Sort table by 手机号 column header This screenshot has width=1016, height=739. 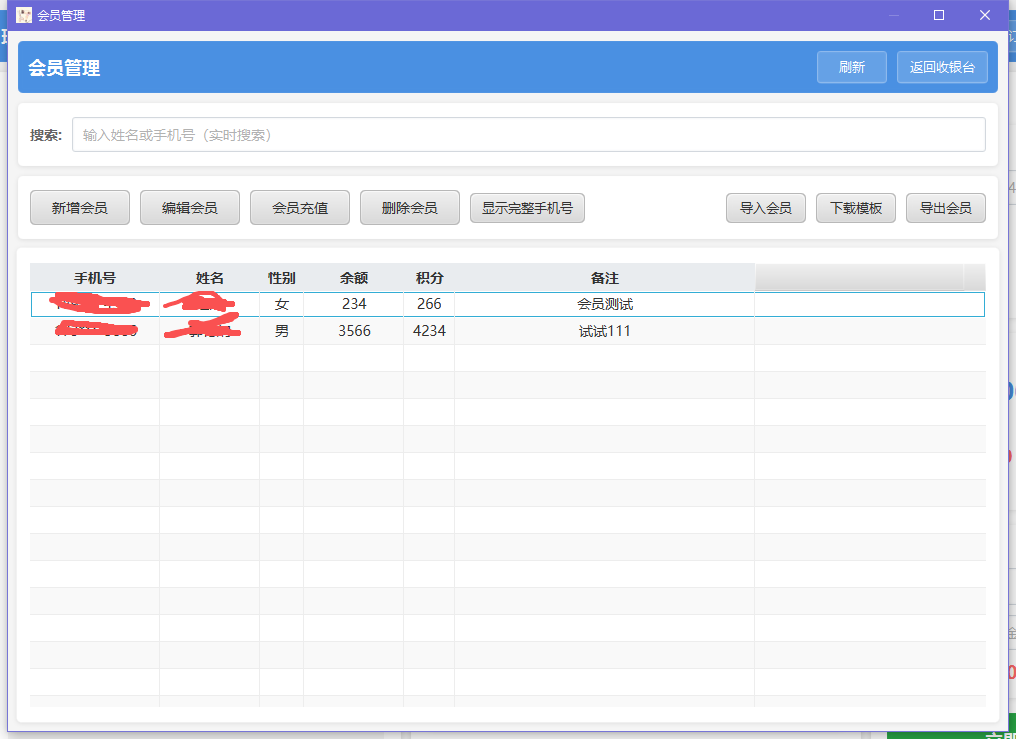click(95, 278)
